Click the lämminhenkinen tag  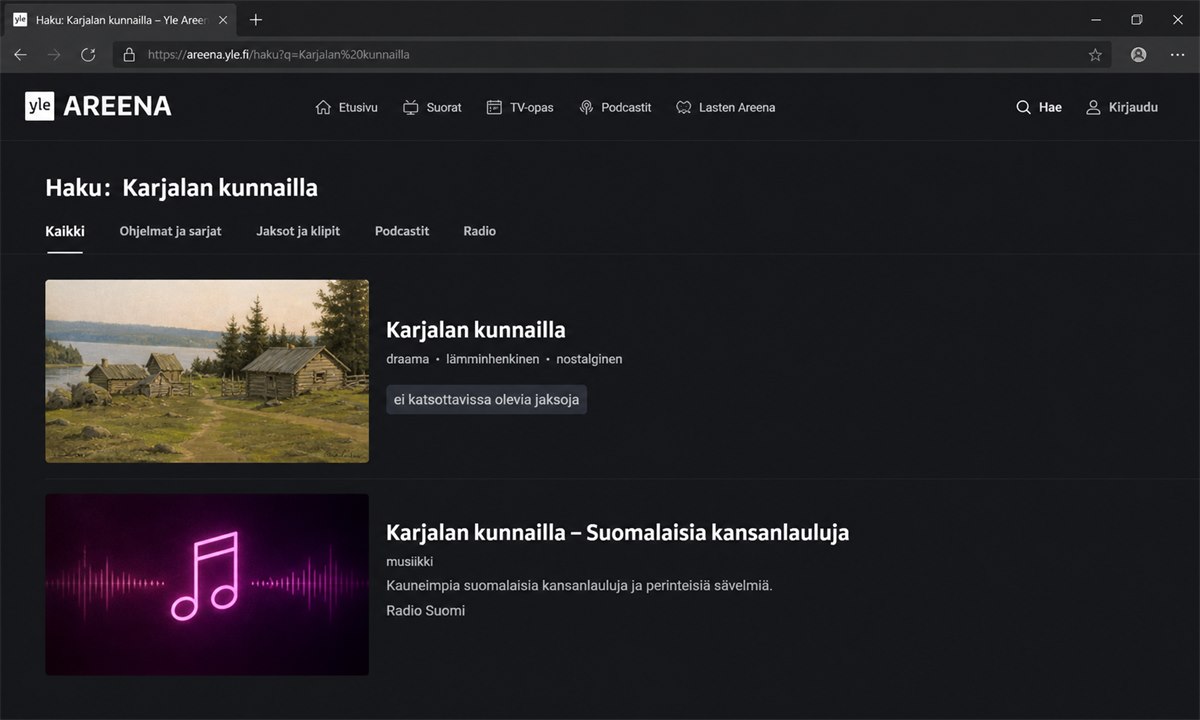point(493,359)
